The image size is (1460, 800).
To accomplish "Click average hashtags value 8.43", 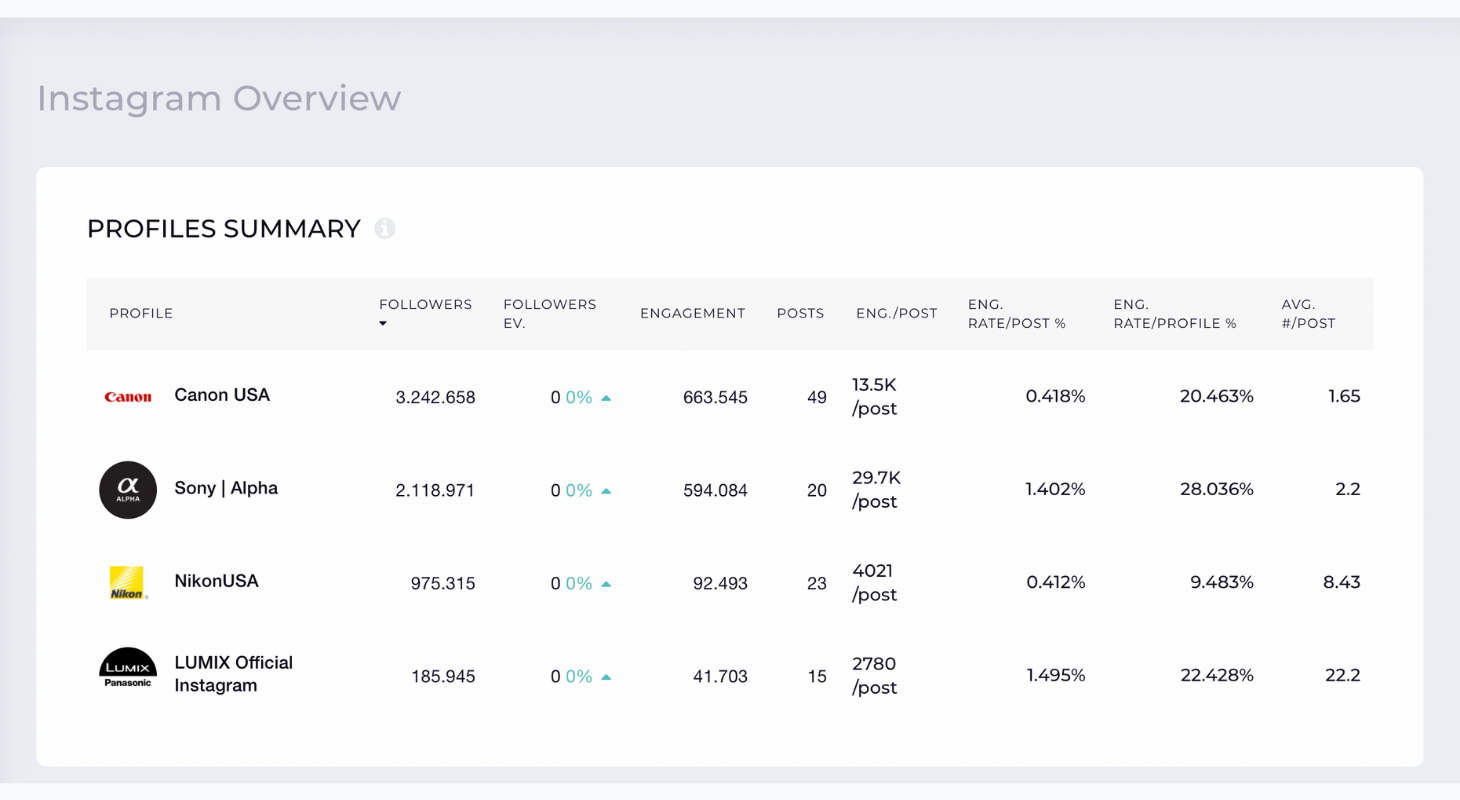I will pos(1342,583).
